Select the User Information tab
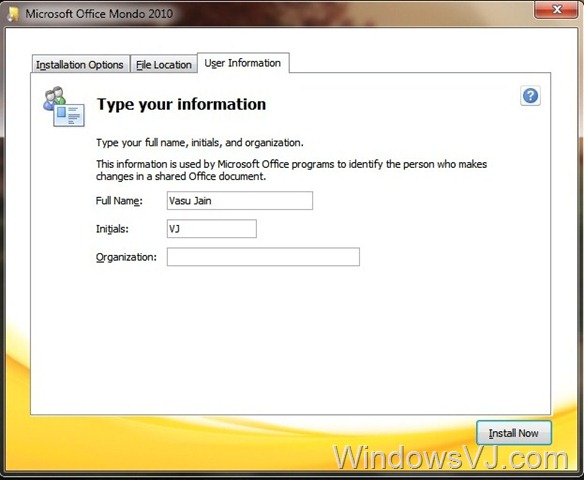Image resolution: width=584 pixels, height=480 pixels. tap(243, 63)
